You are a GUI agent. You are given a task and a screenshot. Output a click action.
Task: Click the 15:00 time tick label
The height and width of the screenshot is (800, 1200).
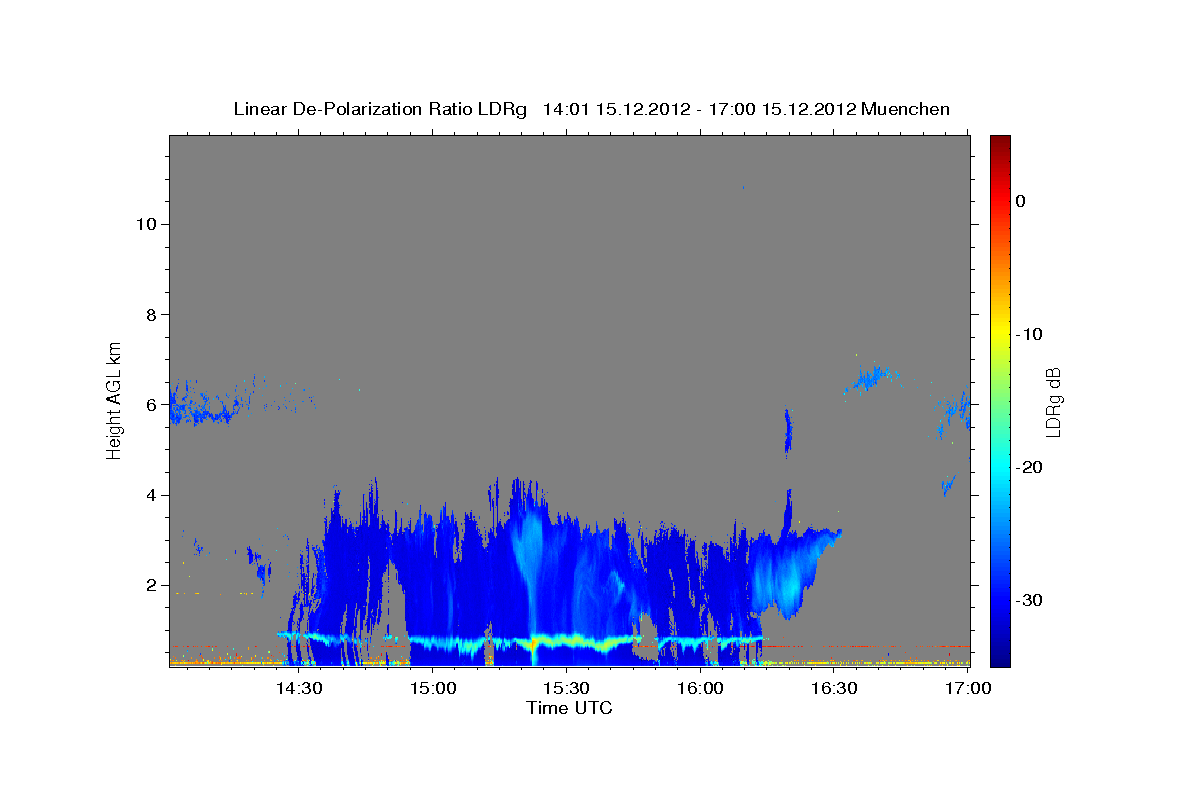tap(432, 689)
